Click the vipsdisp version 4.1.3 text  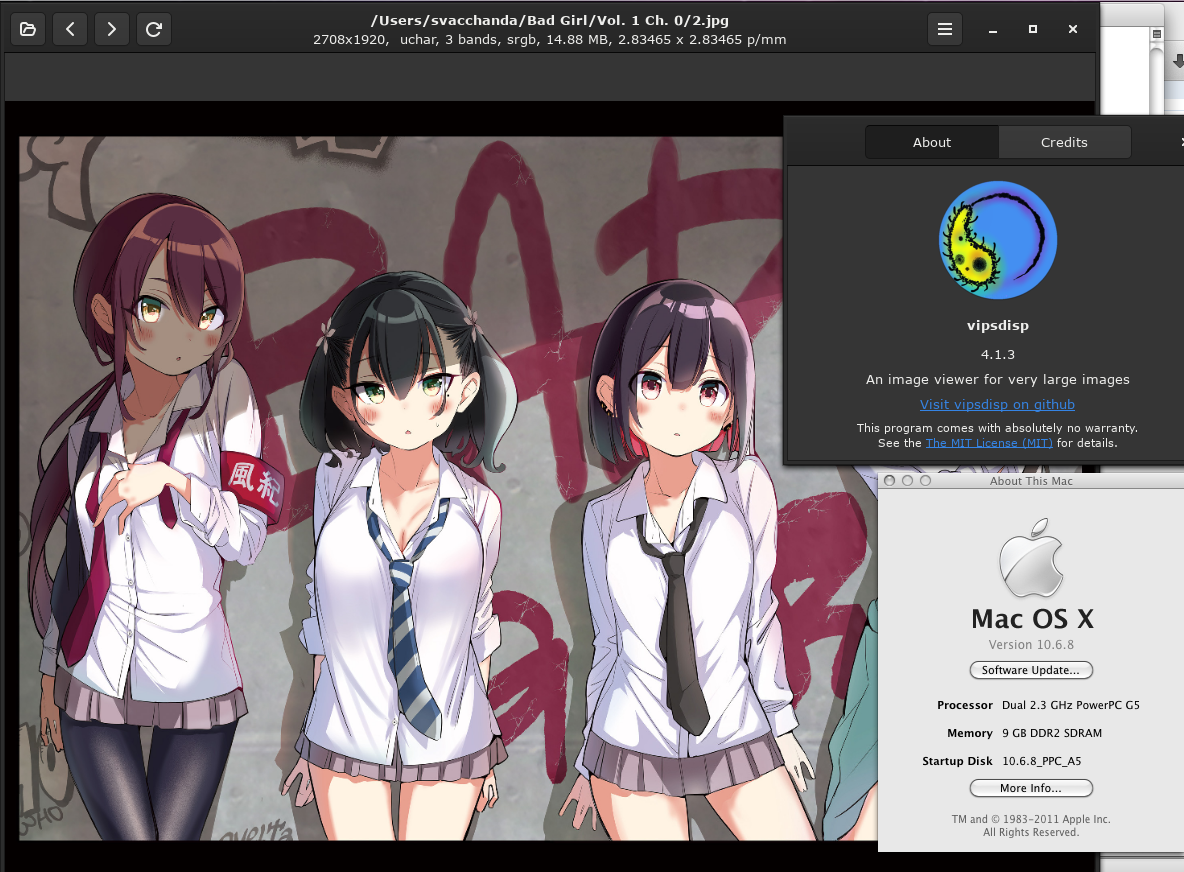coord(997,355)
